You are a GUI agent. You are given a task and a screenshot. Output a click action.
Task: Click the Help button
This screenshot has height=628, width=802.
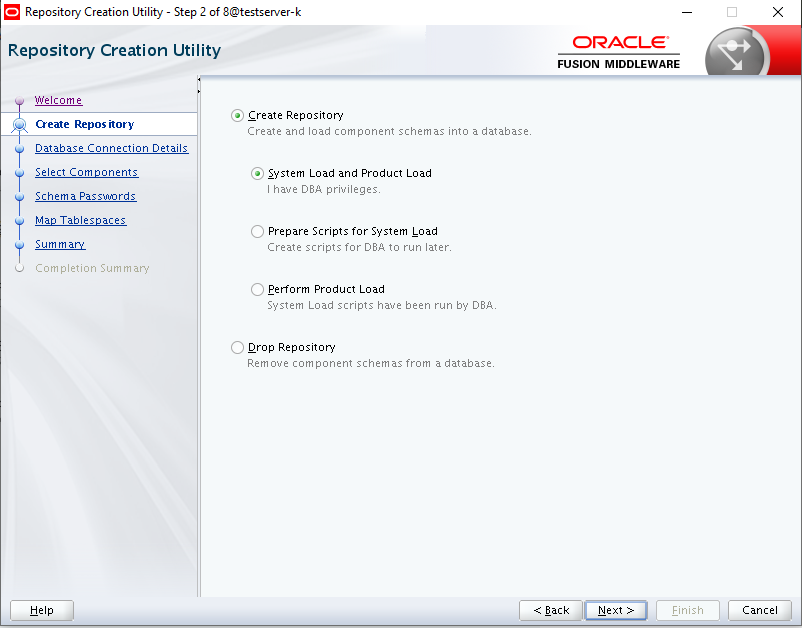click(x=42, y=610)
